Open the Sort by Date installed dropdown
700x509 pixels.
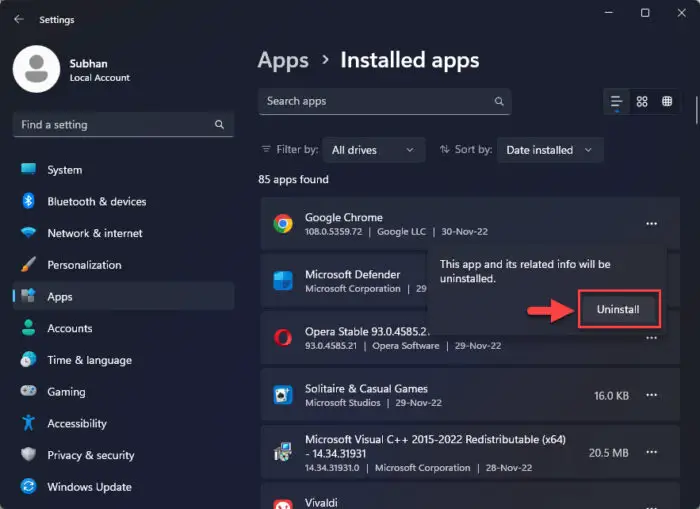(x=550, y=150)
